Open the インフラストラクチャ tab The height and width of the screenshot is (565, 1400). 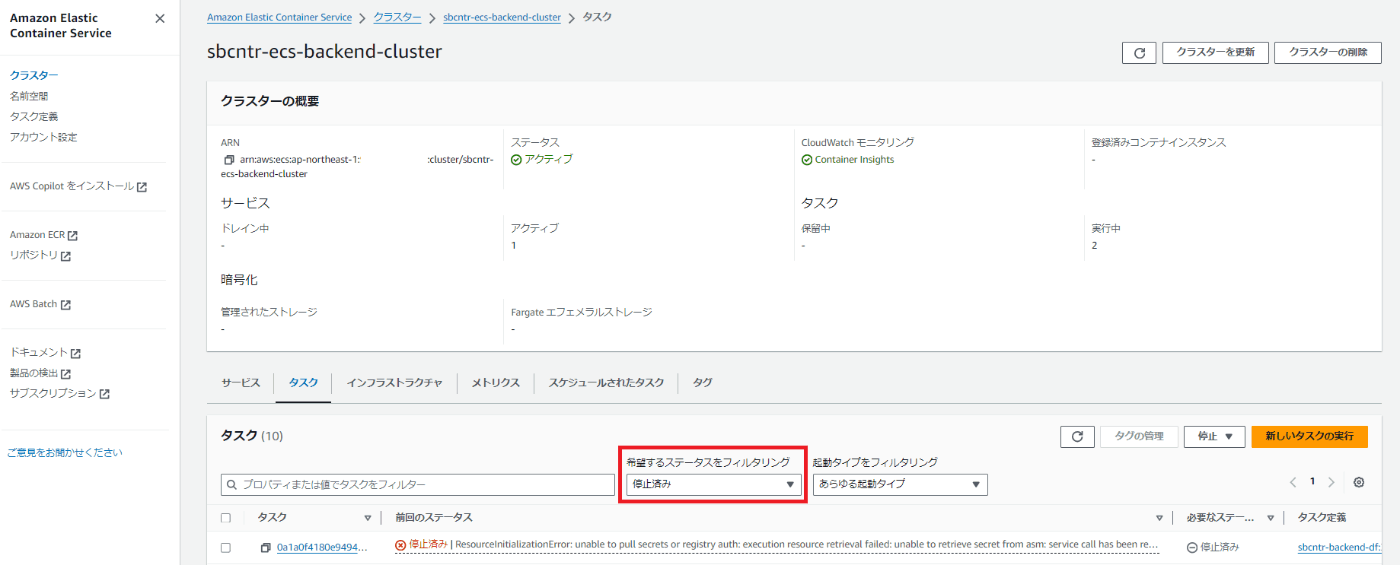(x=394, y=383)
